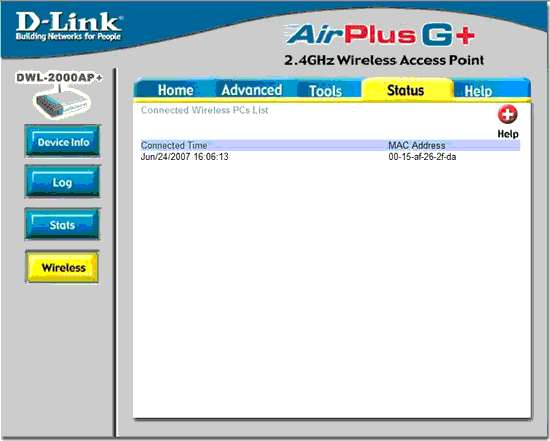
Task: View the Stats page
Action: coord(63,224)
